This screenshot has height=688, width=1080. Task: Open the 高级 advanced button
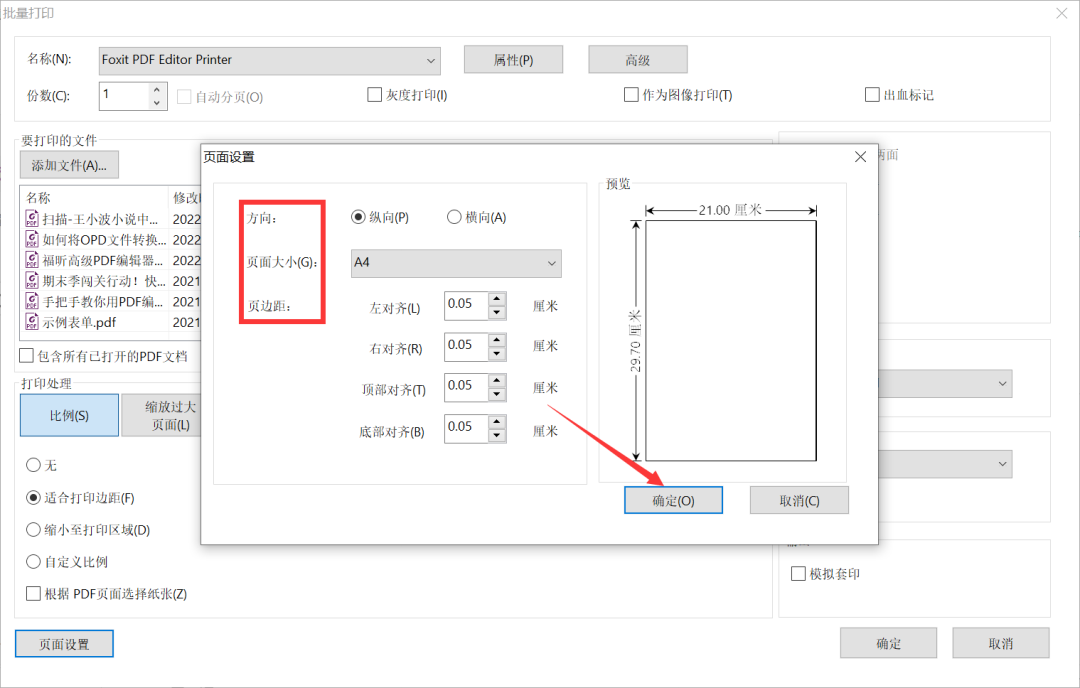point(638,60)
